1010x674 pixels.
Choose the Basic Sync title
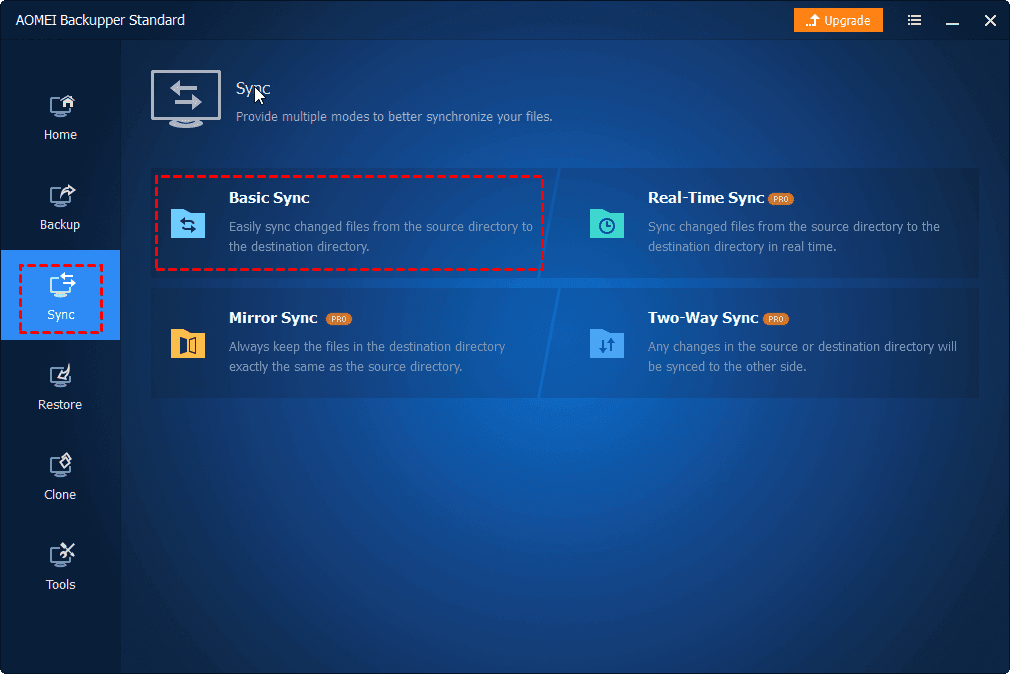click(269, 198)
